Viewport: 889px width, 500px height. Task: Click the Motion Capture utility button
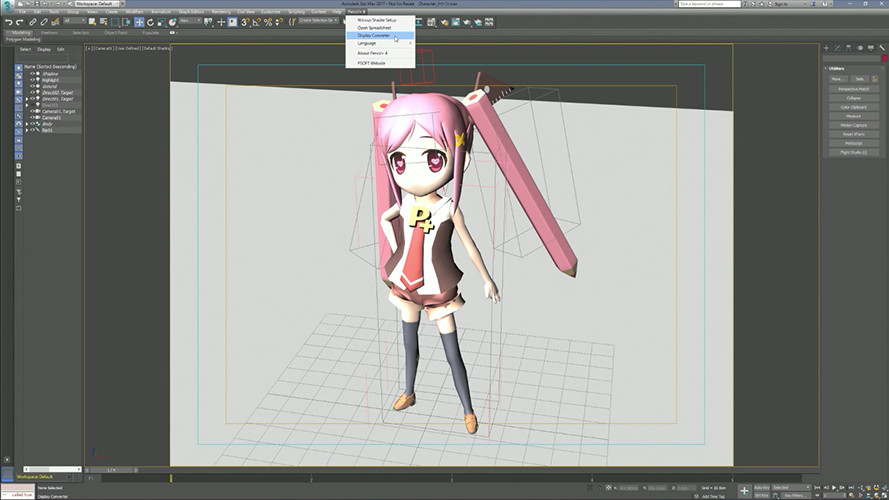click(x=853, y=125)
